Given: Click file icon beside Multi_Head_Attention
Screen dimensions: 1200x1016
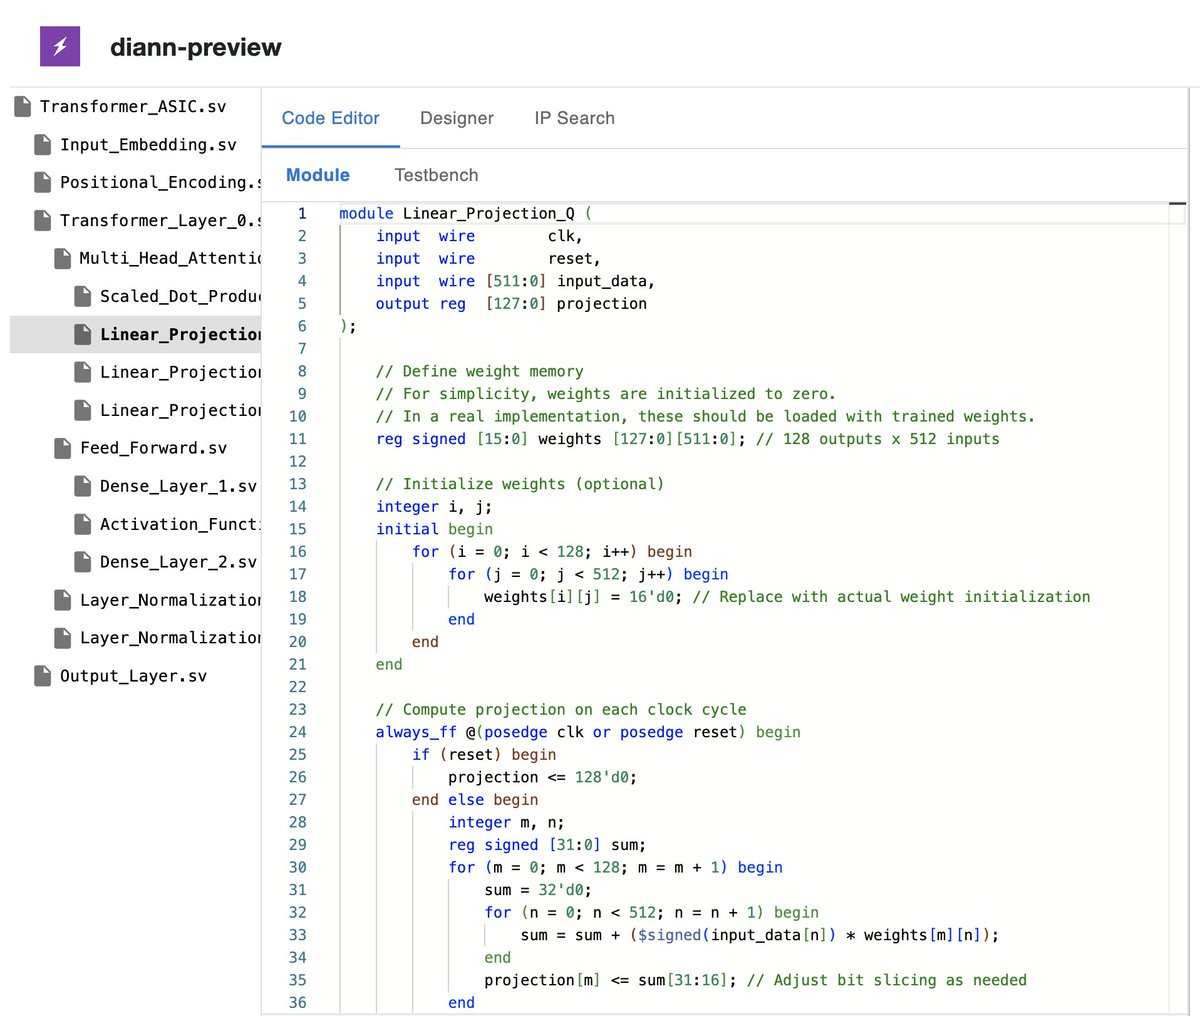Looking at the screenshot, I should (x=62, y=258).
